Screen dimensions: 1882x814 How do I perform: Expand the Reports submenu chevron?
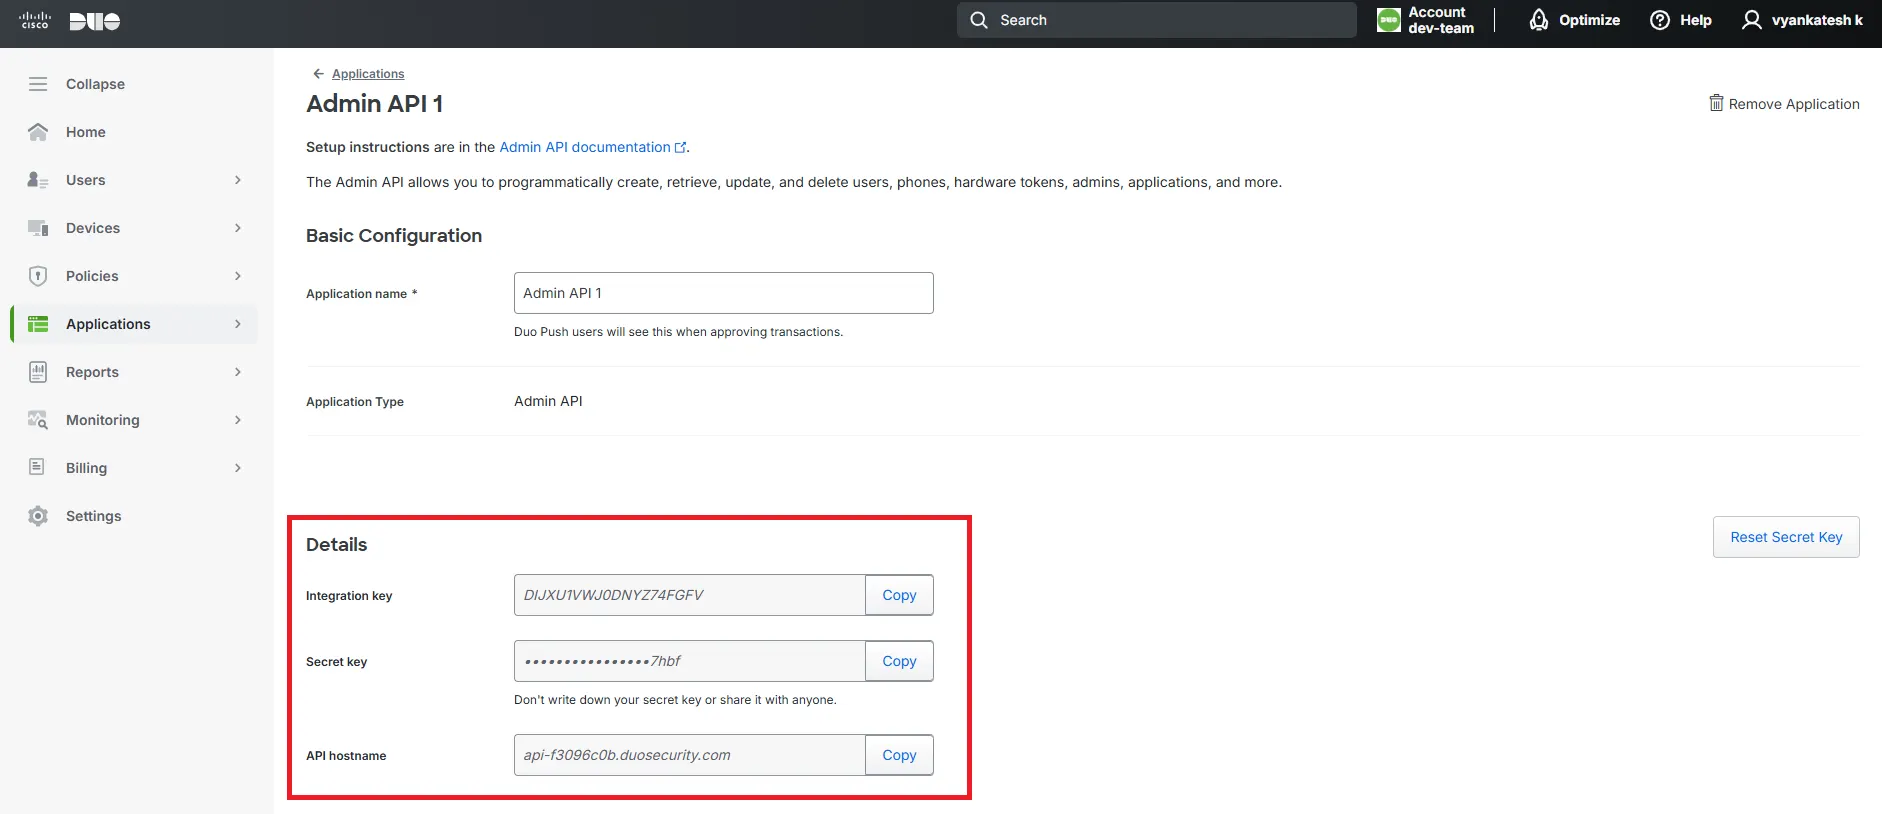pyautogui.click(x=238, y=372)
